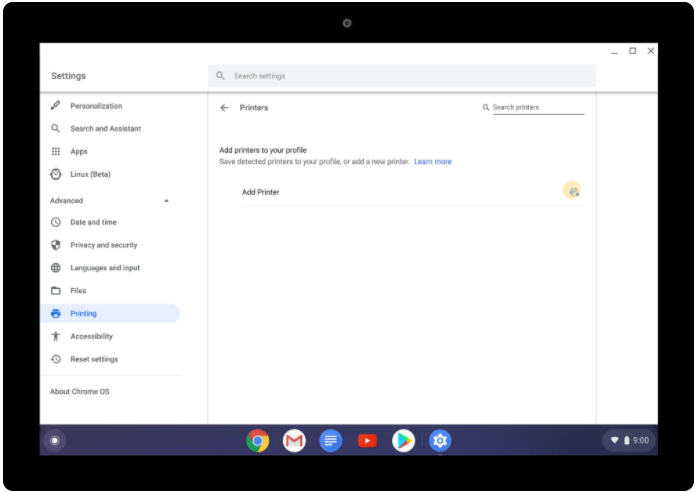
Task: Click the Languages and input globe icon
Action: [x=55, y=268]
